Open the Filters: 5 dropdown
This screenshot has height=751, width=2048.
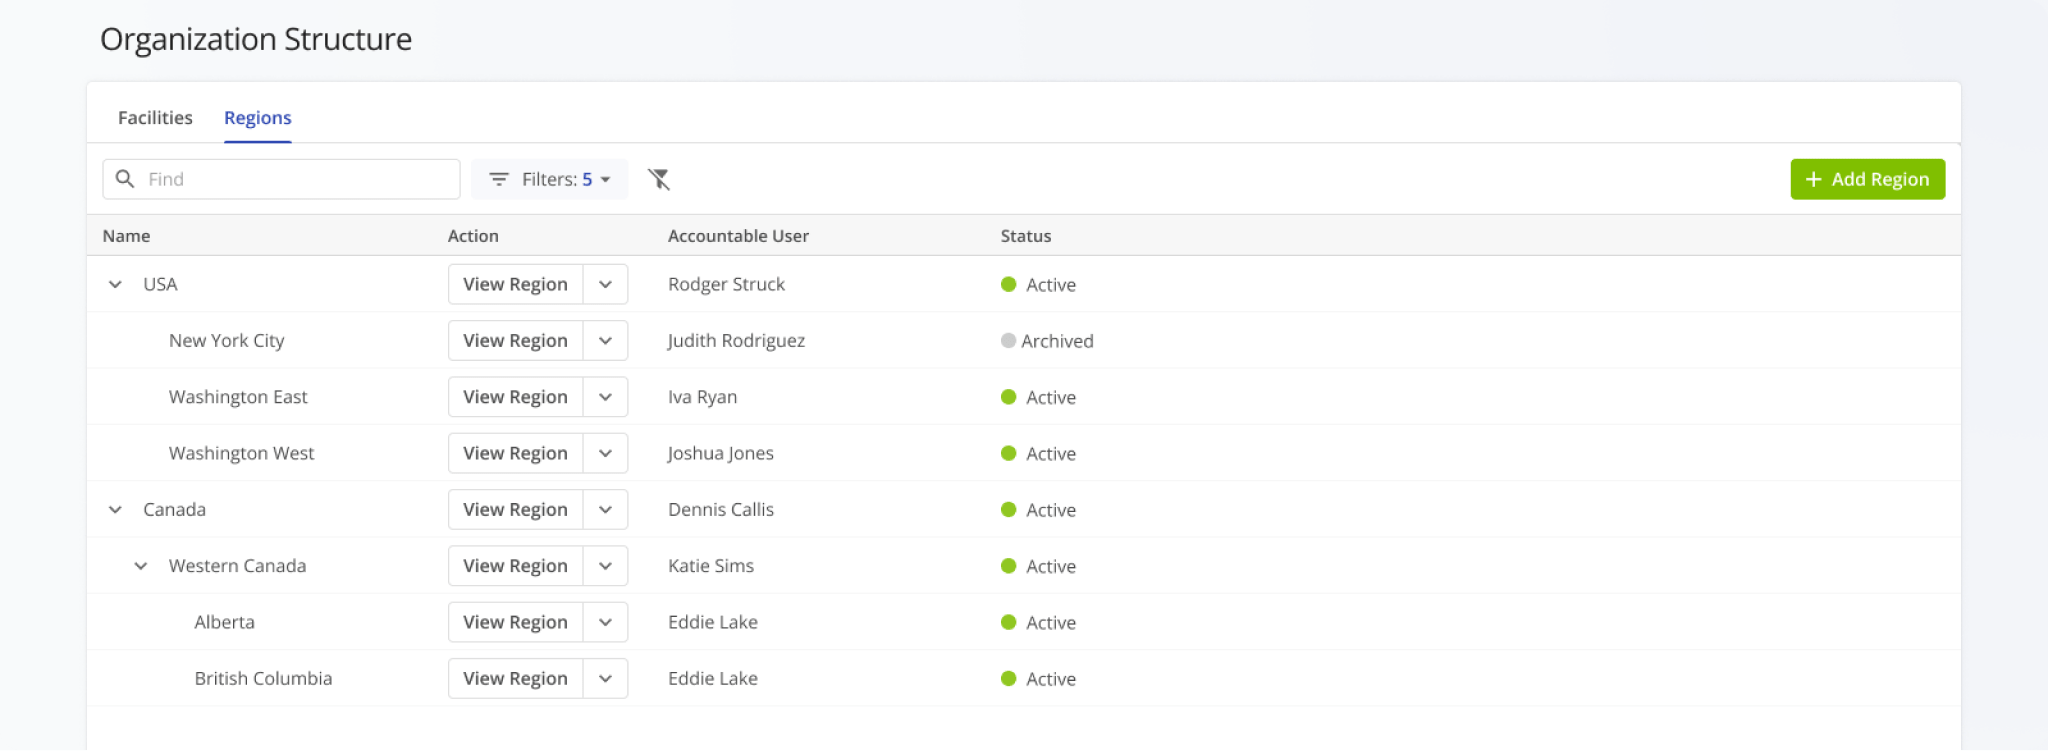coord(549,179)
